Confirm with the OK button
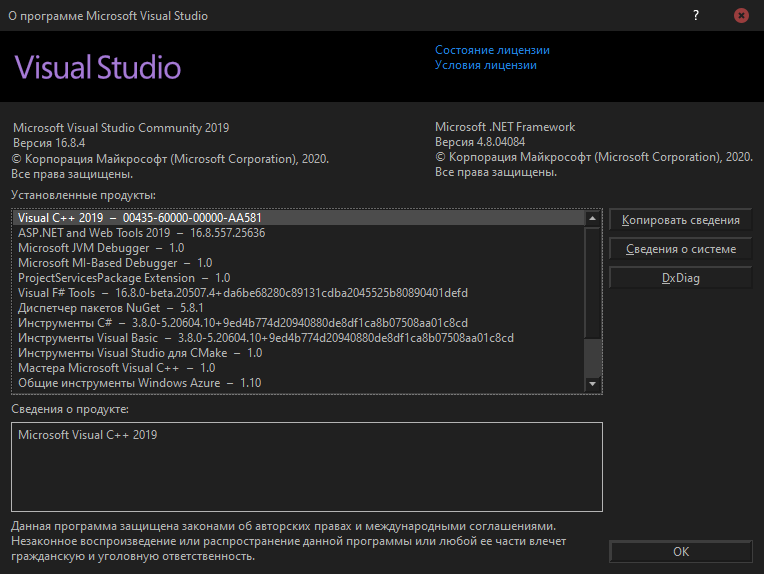Viewport: 764px width, 574px height. pyautogui.click(x=681, y=552)
